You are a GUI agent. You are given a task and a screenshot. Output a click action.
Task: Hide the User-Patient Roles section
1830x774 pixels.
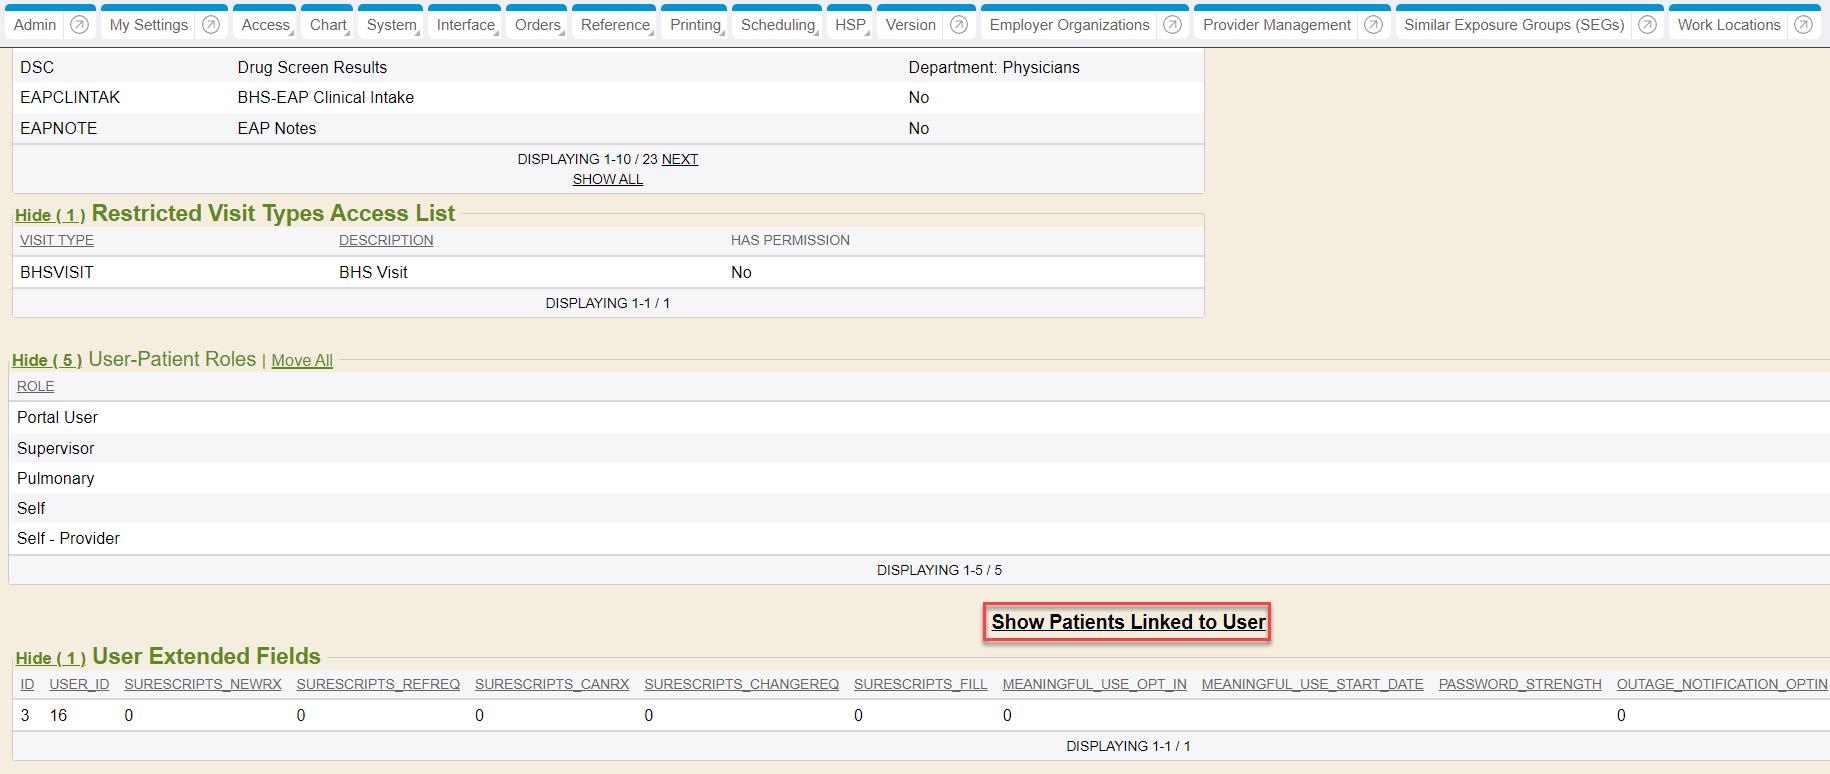point(46,361)
